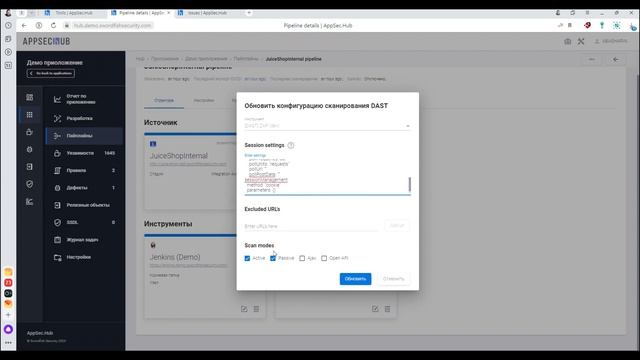Click the bug icon in narrow sidebar
This screenshot has width=640, height=360.
pyautogui.click(x=29, y=149)
